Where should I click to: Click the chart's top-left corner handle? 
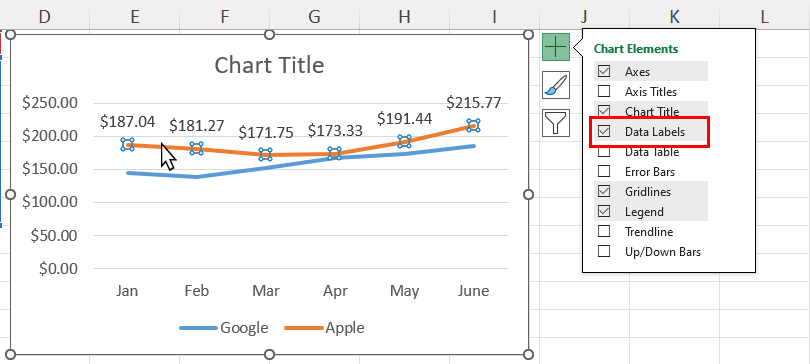pos(10,34)
